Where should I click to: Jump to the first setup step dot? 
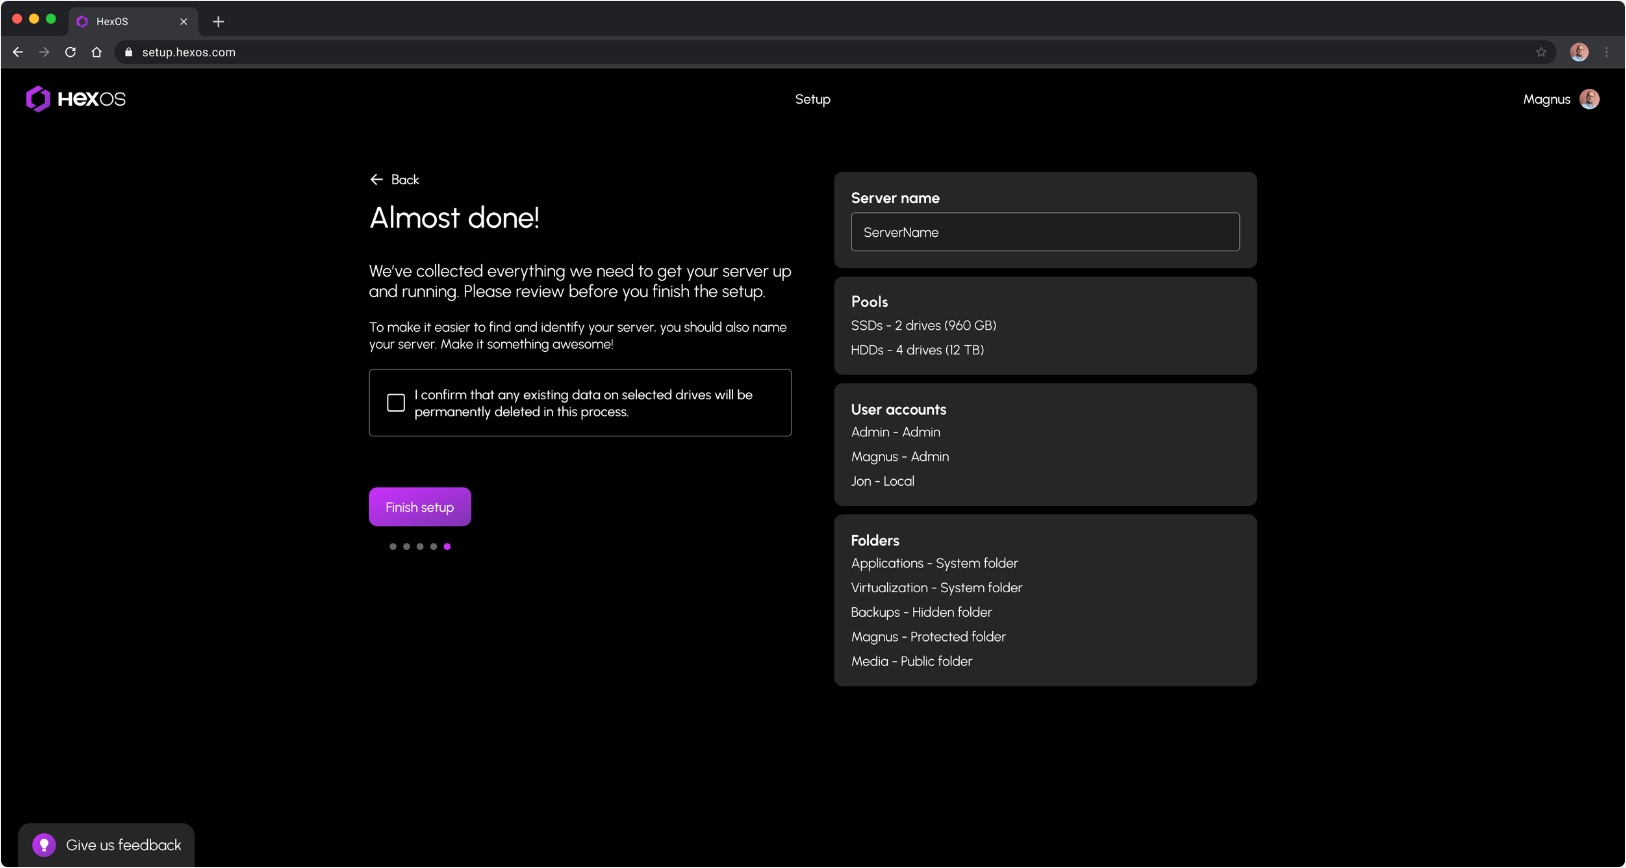393,547
